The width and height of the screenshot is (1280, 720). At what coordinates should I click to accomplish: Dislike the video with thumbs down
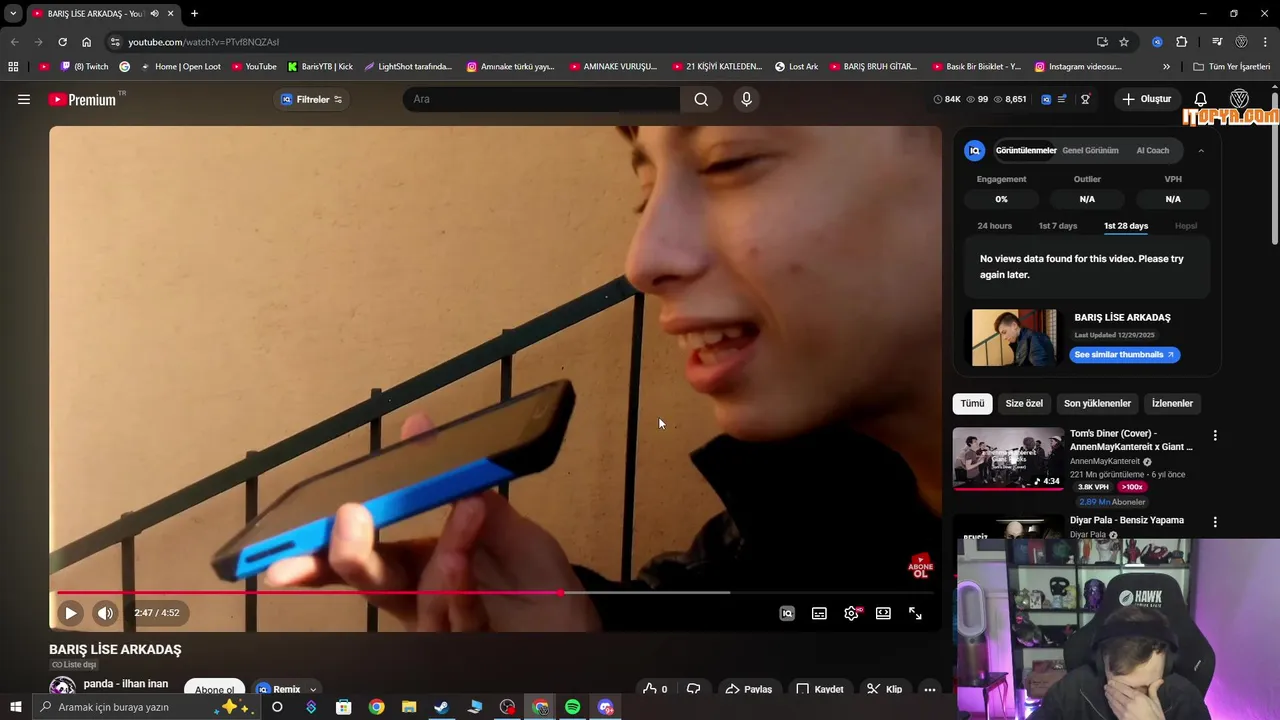(x=693, y=689)
